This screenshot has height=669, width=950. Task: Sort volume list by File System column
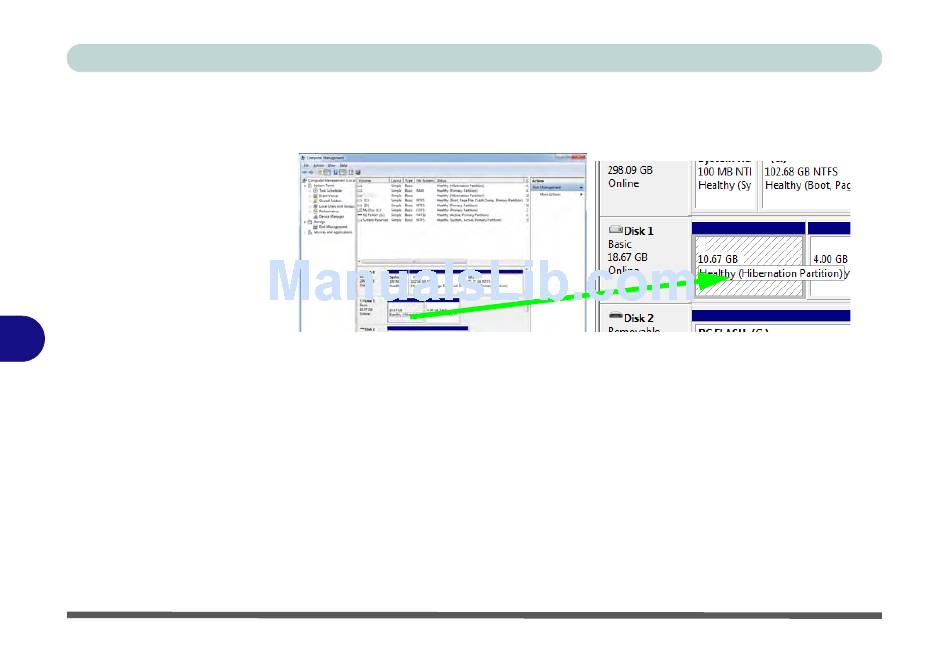[x=423, y=180]
